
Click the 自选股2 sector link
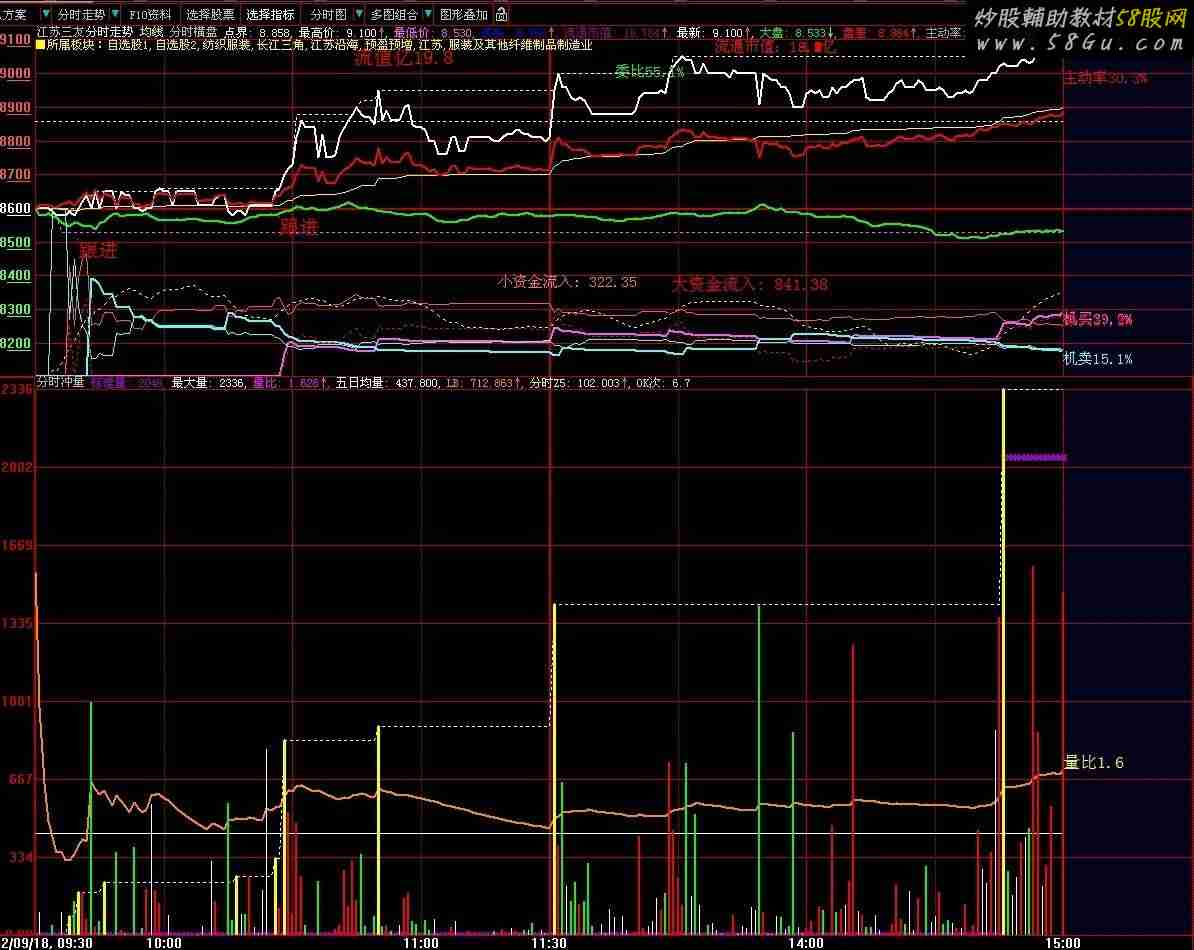(x=177, y=45)
